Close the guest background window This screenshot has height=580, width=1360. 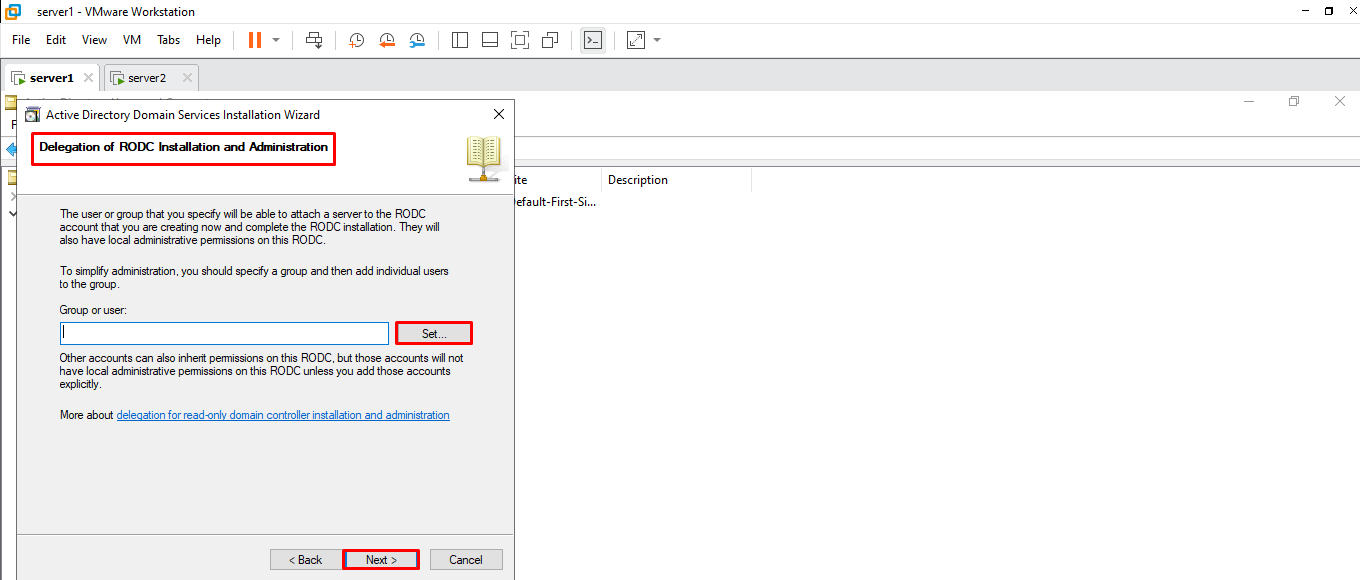point(1340,101)
